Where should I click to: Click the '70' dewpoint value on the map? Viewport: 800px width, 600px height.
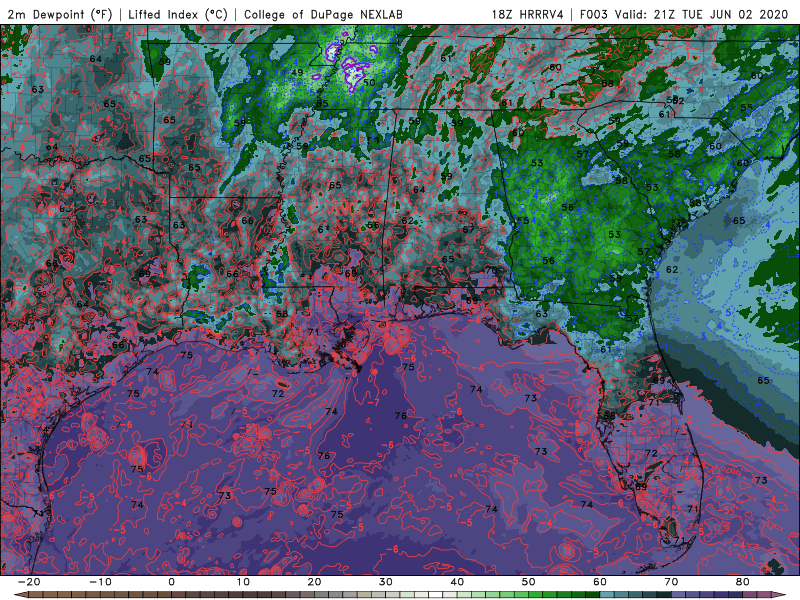tap(491, 270)
